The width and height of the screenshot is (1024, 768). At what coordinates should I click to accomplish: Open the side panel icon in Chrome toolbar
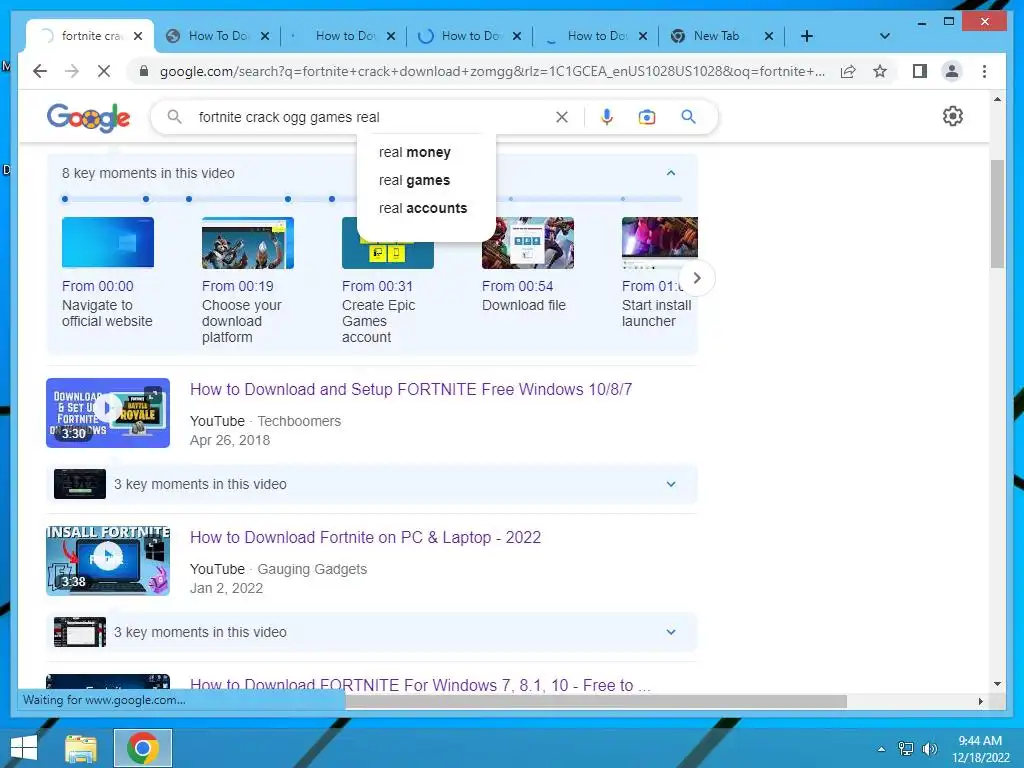(x=920, y=71)
